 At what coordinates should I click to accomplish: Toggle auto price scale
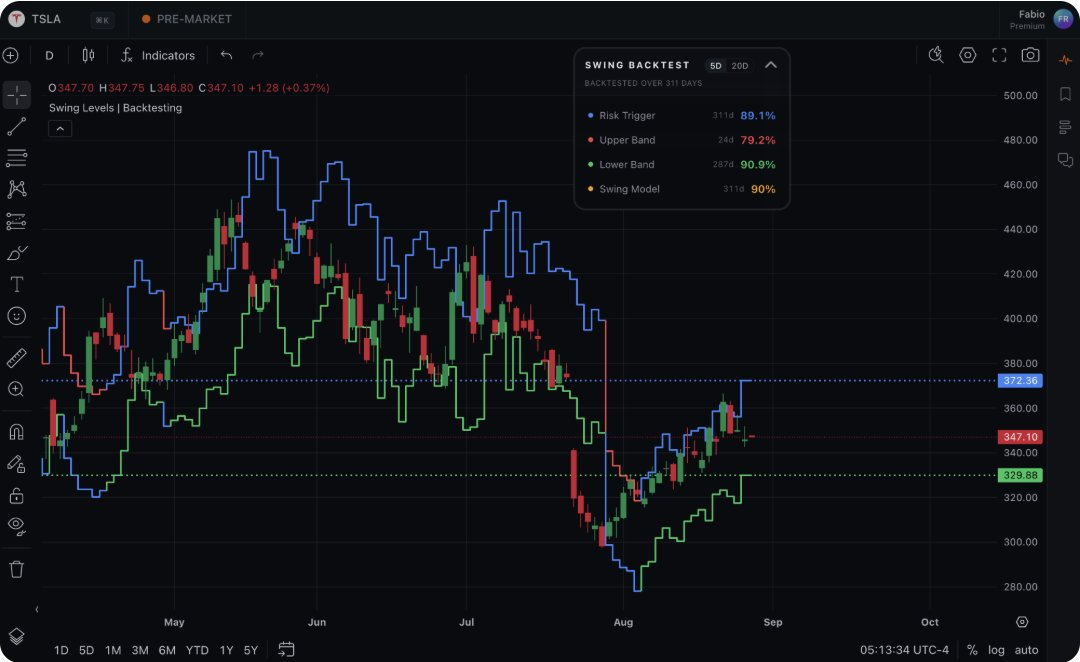(1026, 650)
